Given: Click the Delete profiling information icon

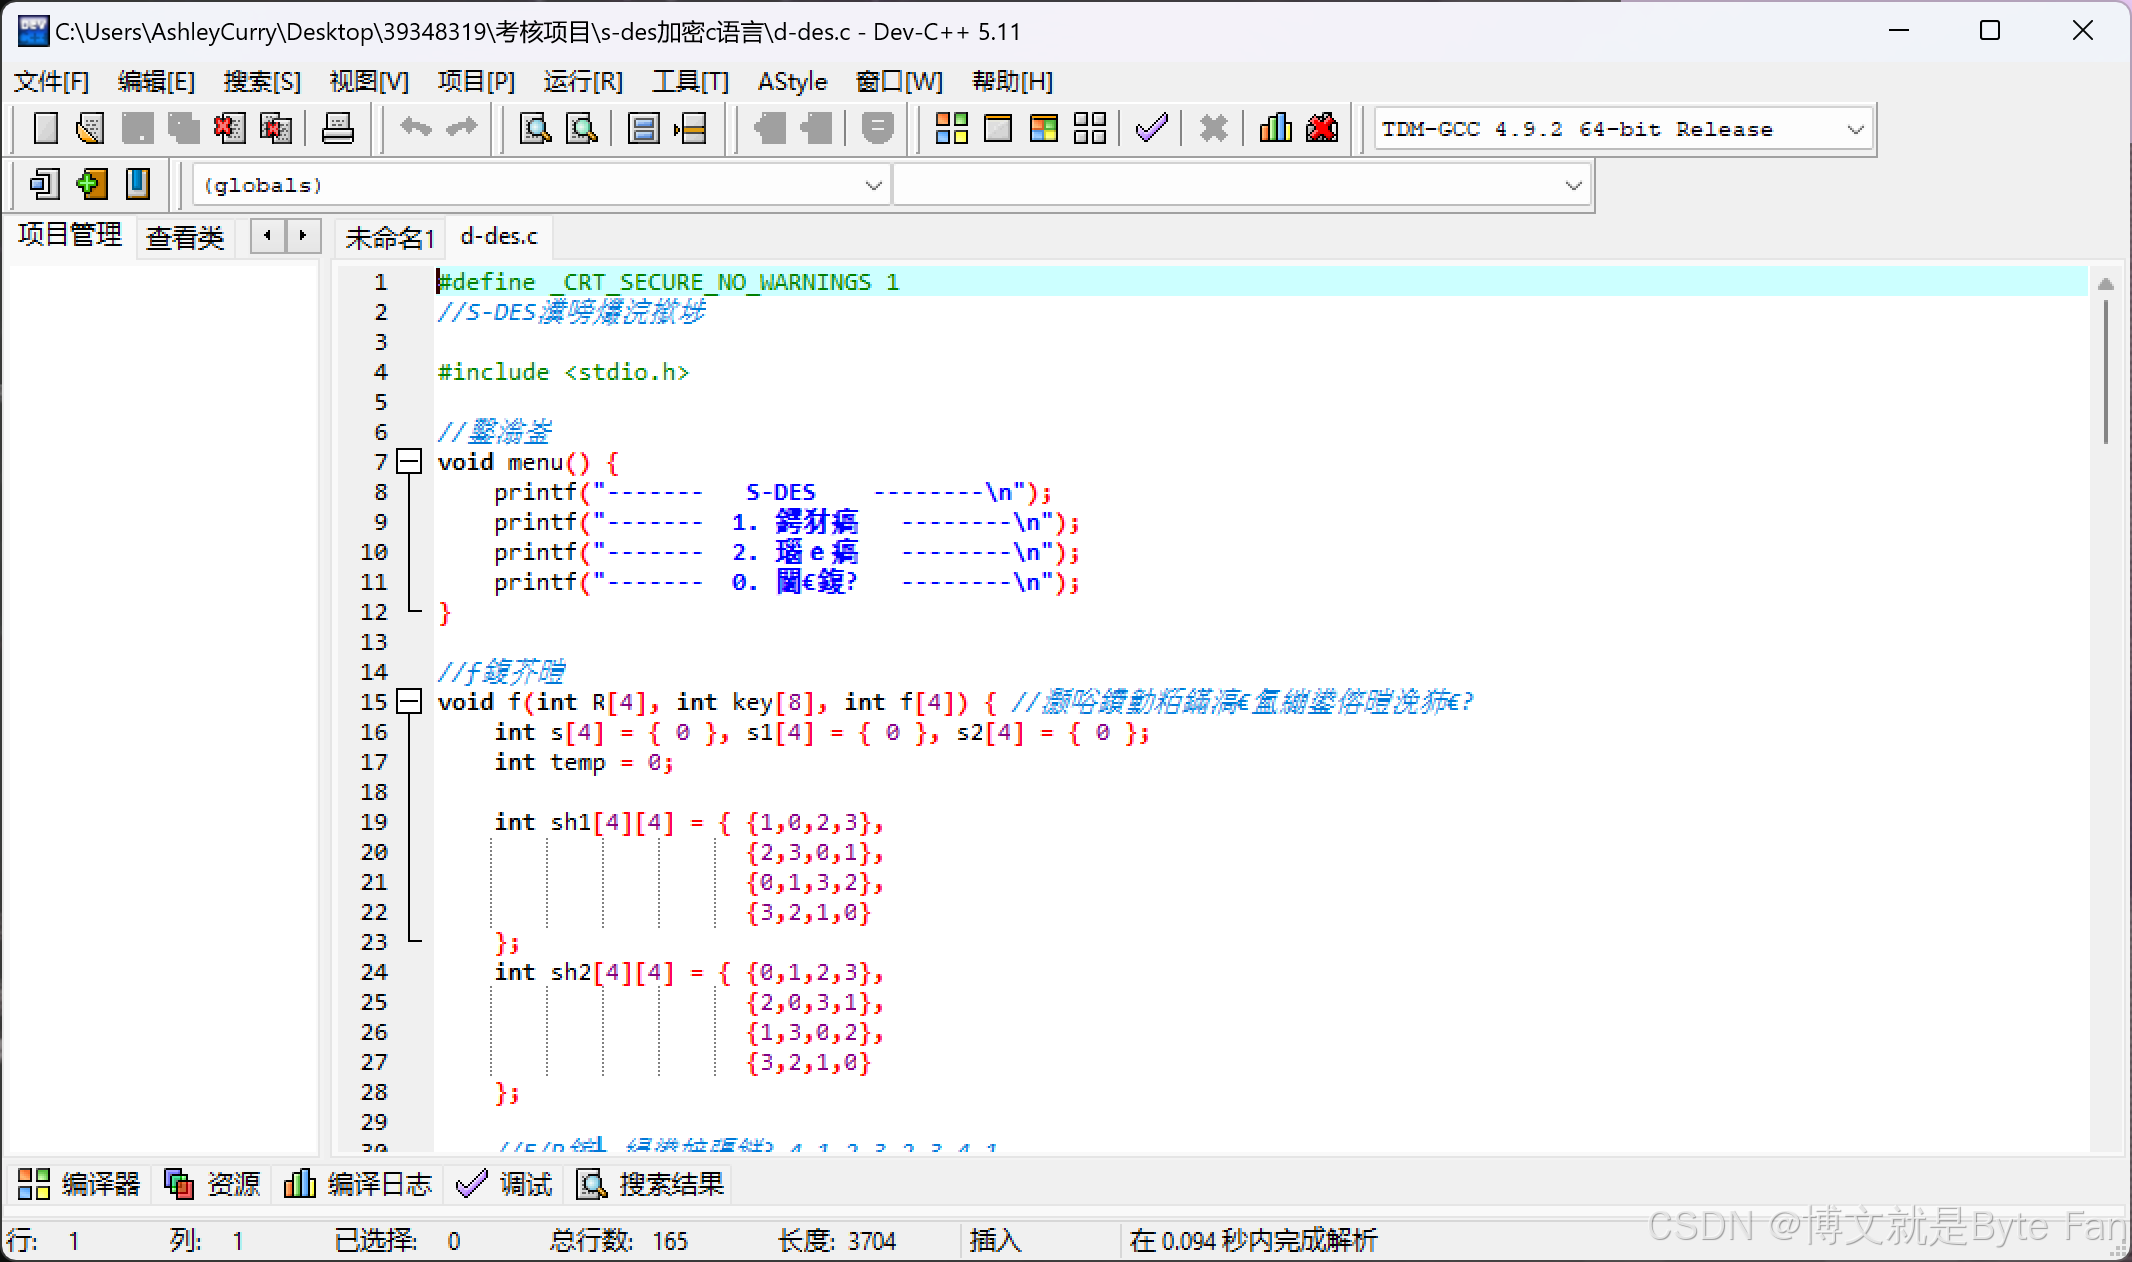Looking at the screenshot, I should (x=1322, y=128).
